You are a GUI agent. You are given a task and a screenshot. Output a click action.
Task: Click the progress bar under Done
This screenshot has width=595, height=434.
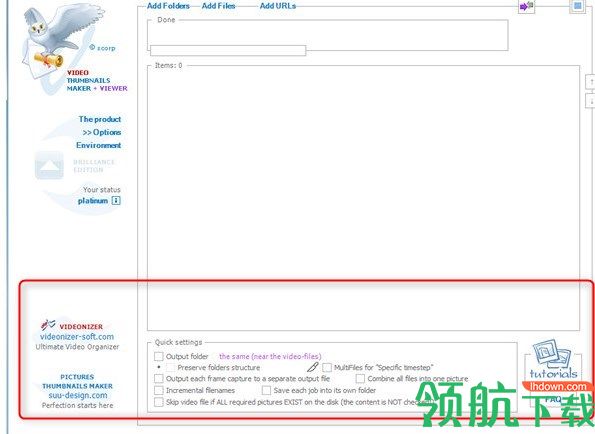pos(228,50)
